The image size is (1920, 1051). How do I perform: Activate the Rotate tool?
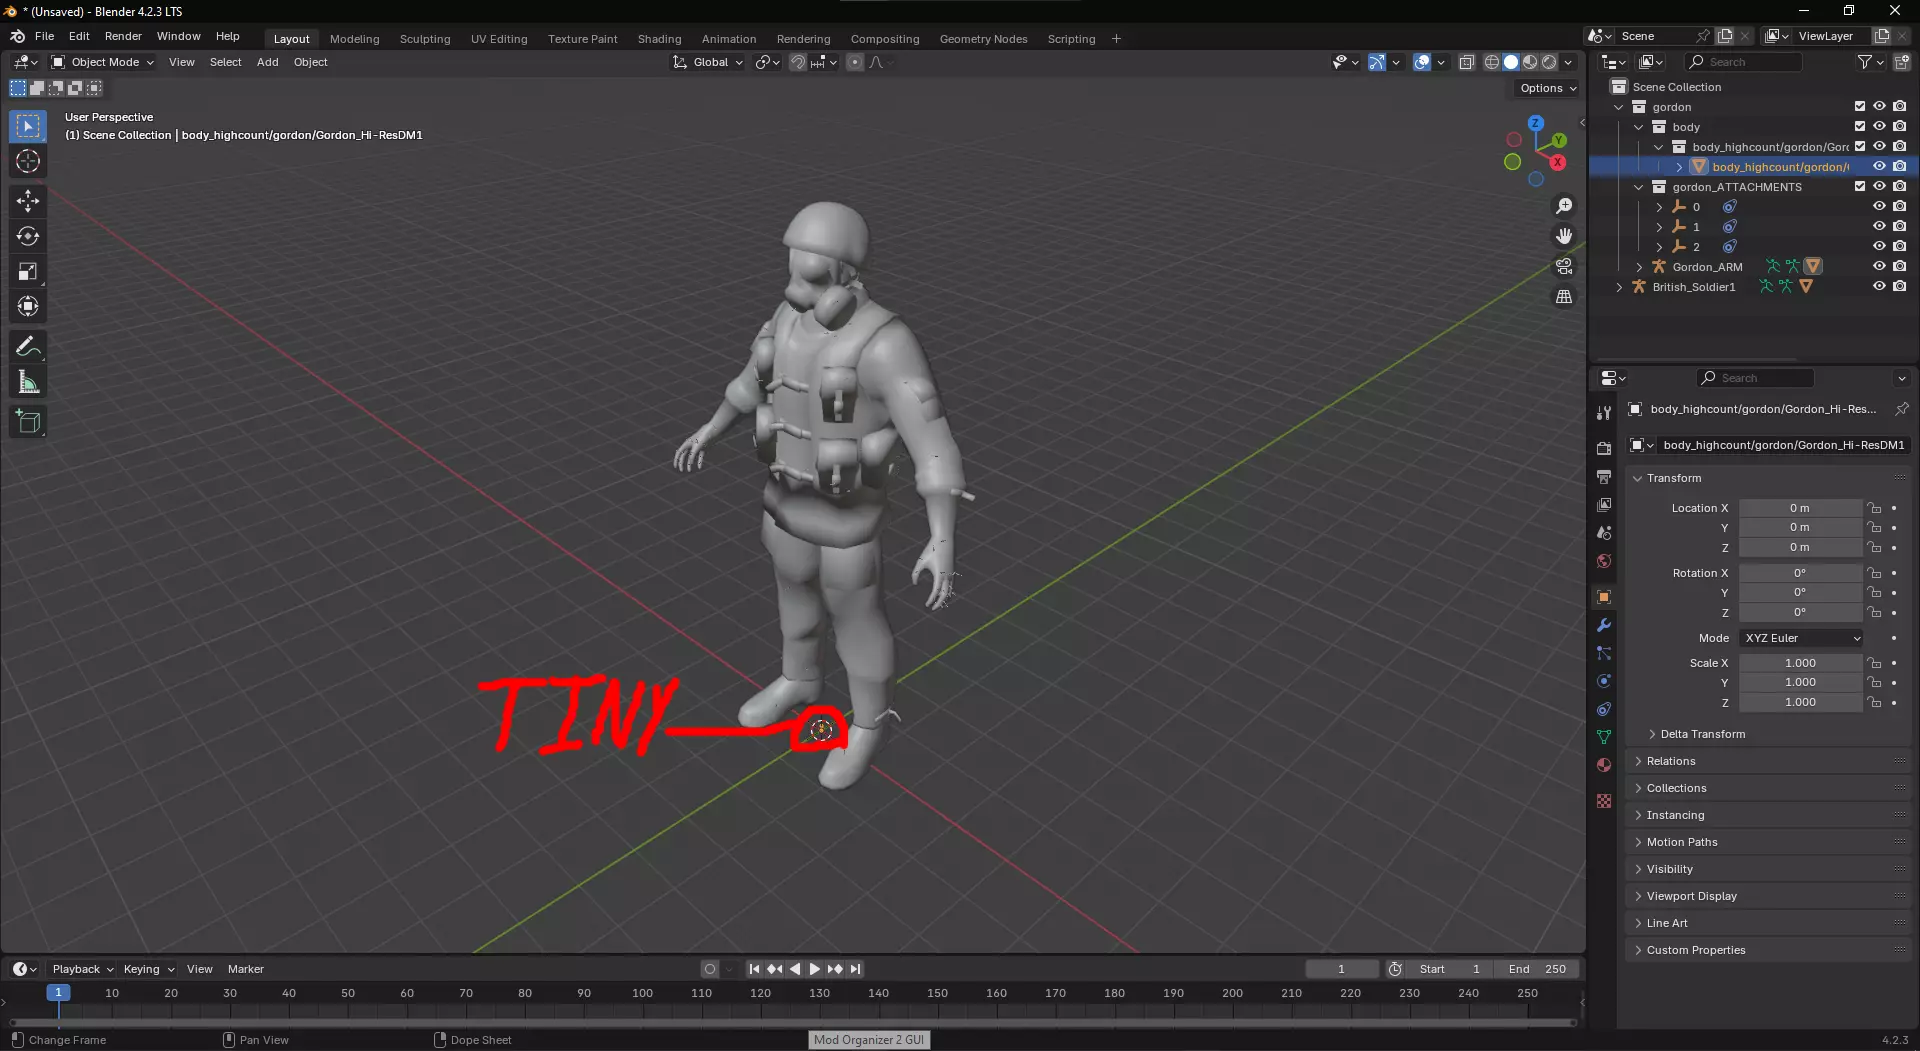[28, 236]
